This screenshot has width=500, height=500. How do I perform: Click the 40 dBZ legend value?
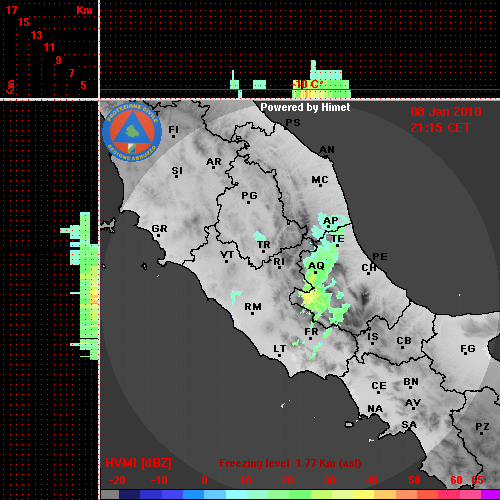pyautogui.click(x=372, y=480)
